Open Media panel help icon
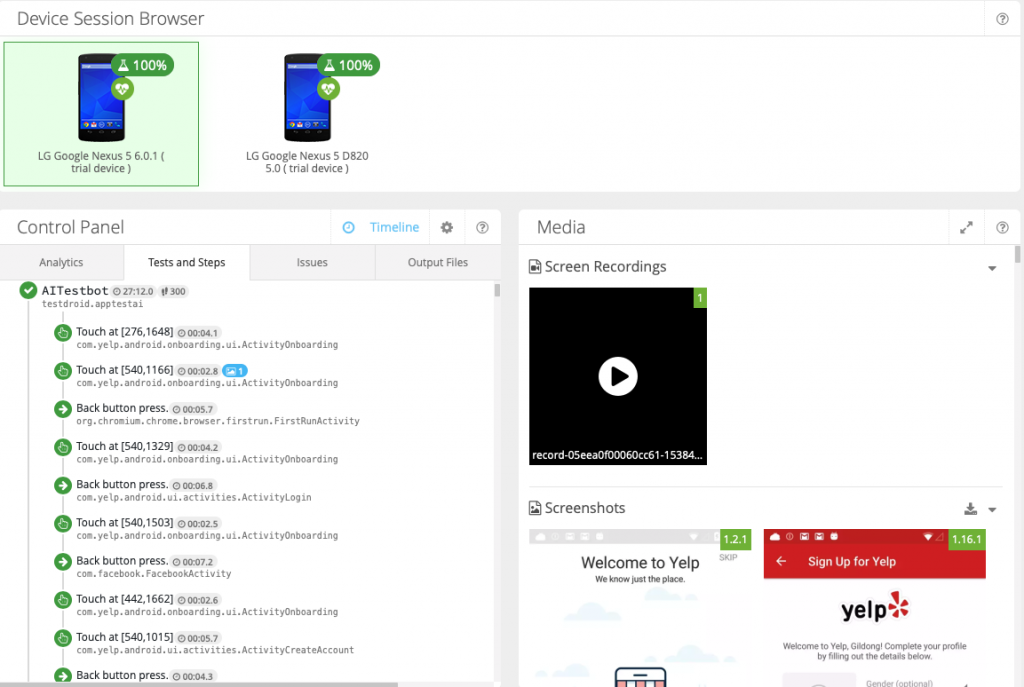1024x687 pixels. [1002, 227]
